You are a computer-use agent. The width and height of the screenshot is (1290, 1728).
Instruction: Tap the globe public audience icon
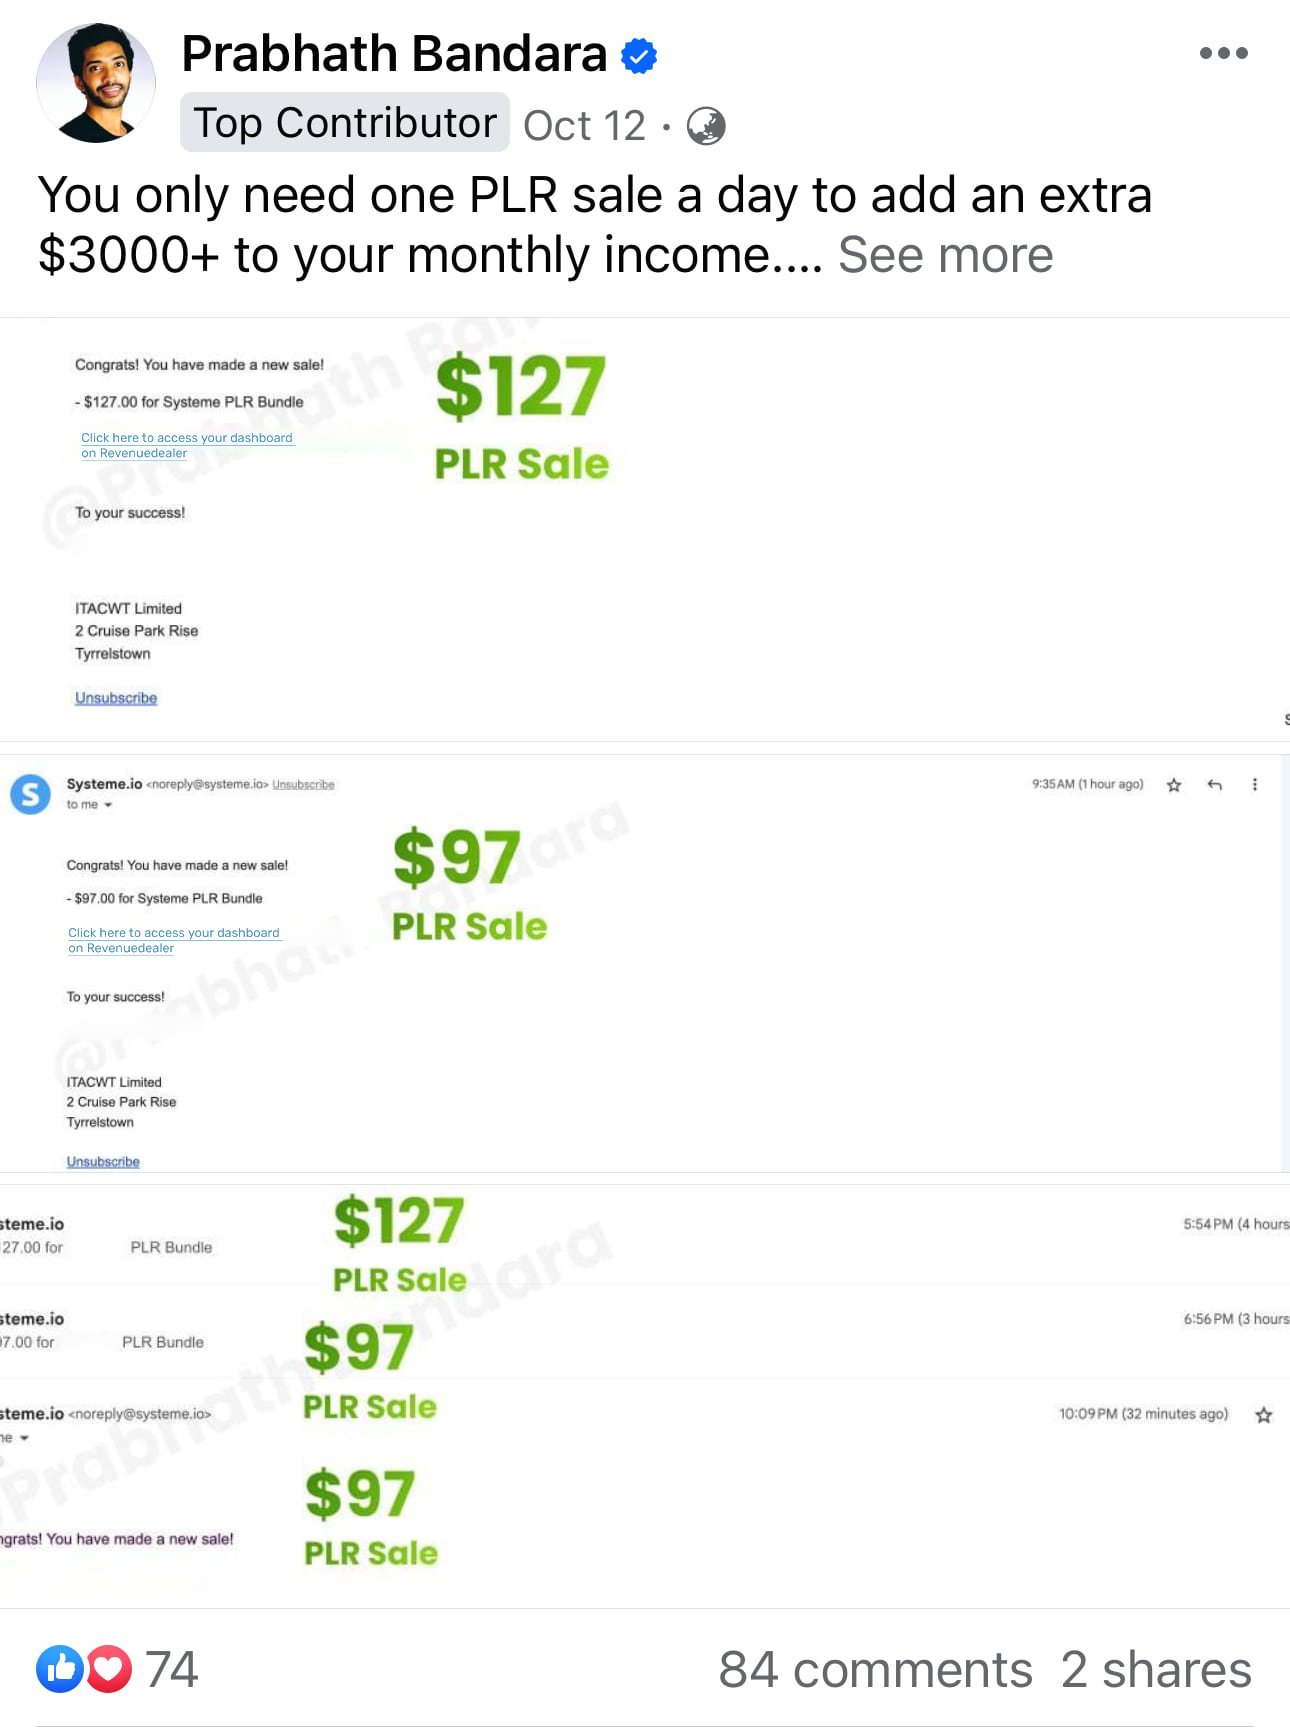[x=706, y=126]
